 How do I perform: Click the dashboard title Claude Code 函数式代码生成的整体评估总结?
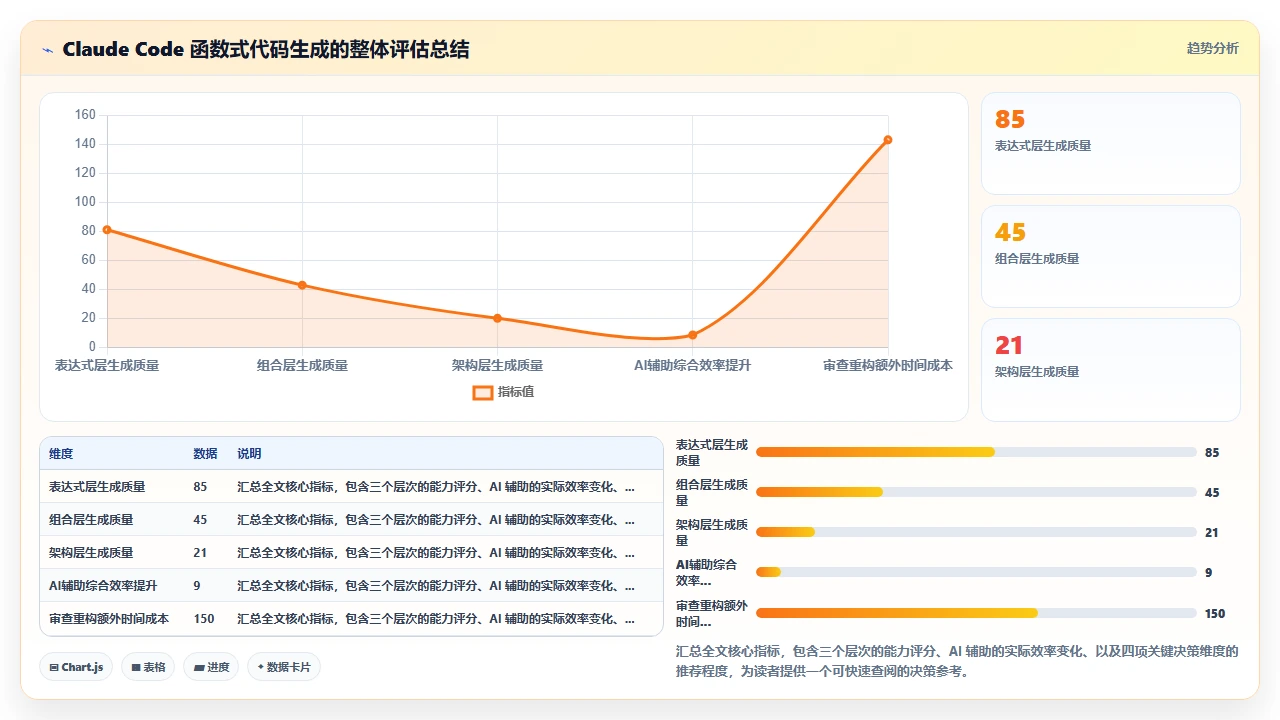pos(266,49)
